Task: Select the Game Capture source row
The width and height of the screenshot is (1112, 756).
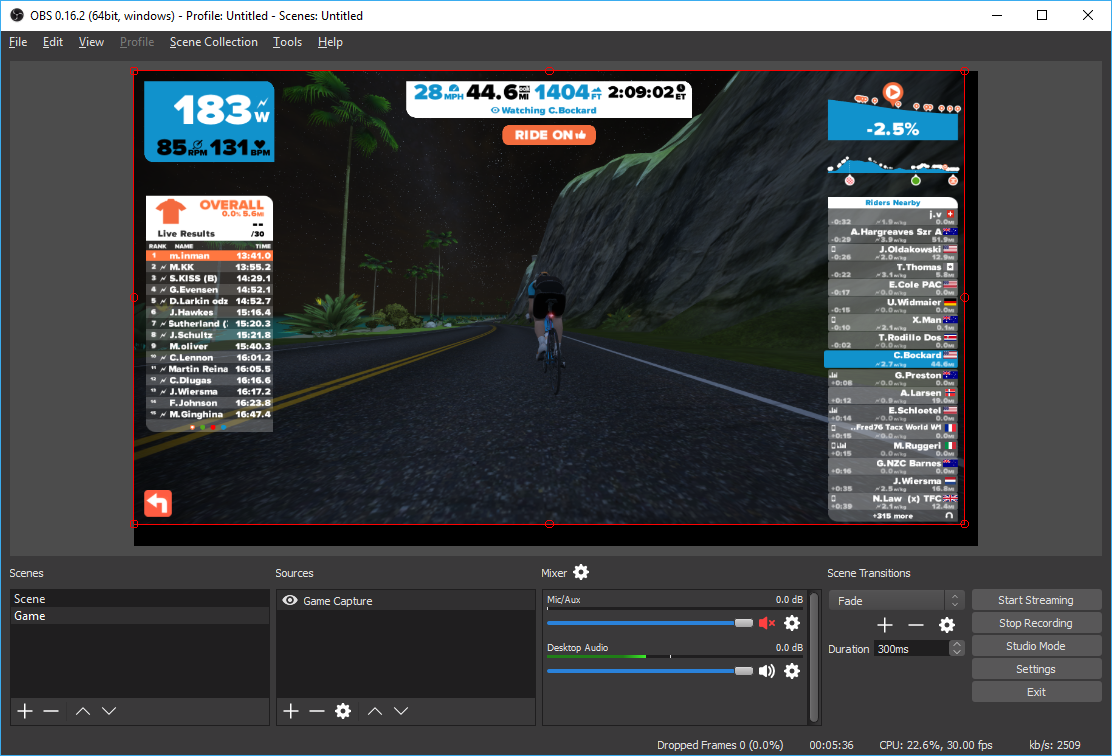Action: (406, 601)
